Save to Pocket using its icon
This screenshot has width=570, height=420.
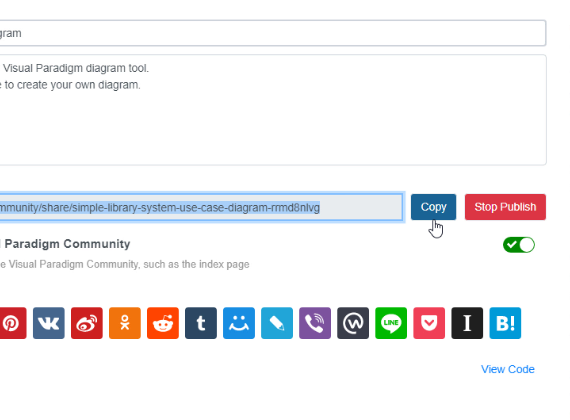429,323
